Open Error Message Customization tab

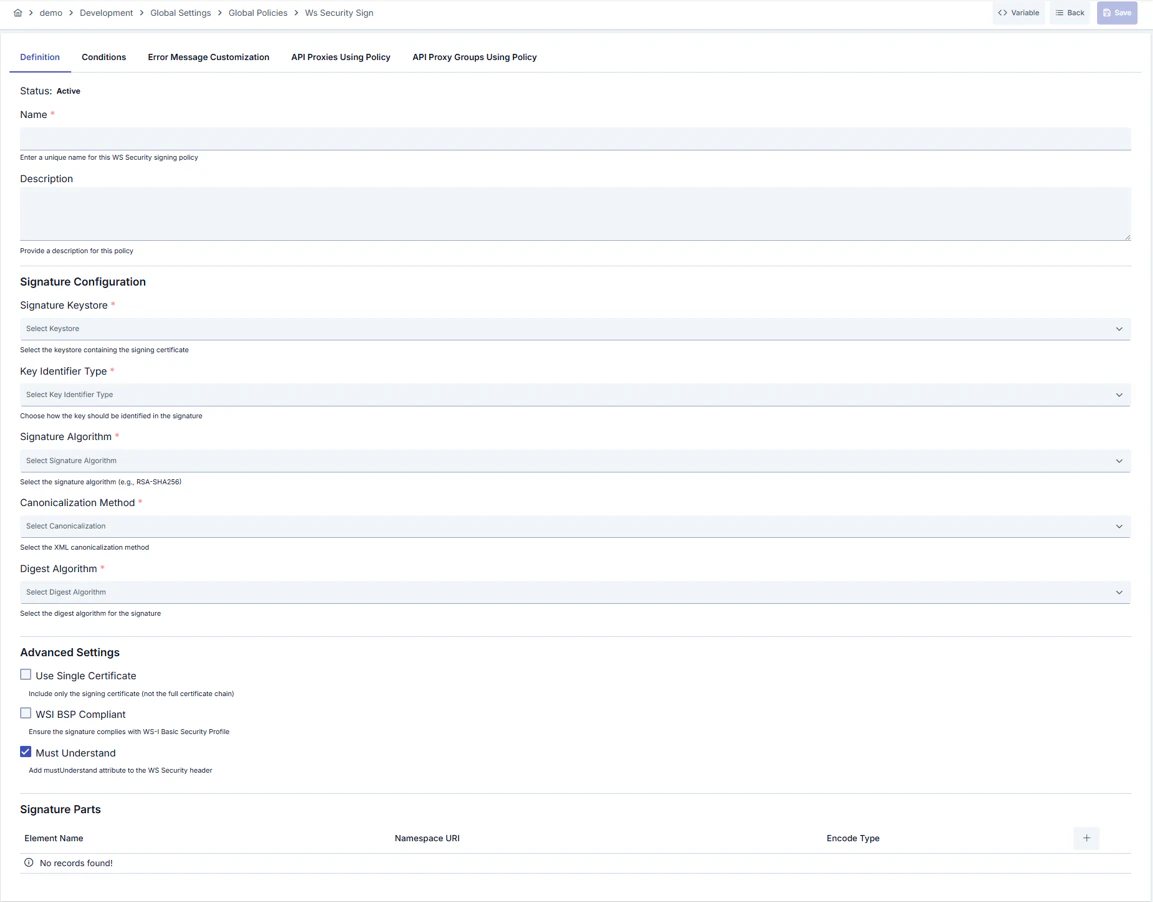[x=208, y=57]
